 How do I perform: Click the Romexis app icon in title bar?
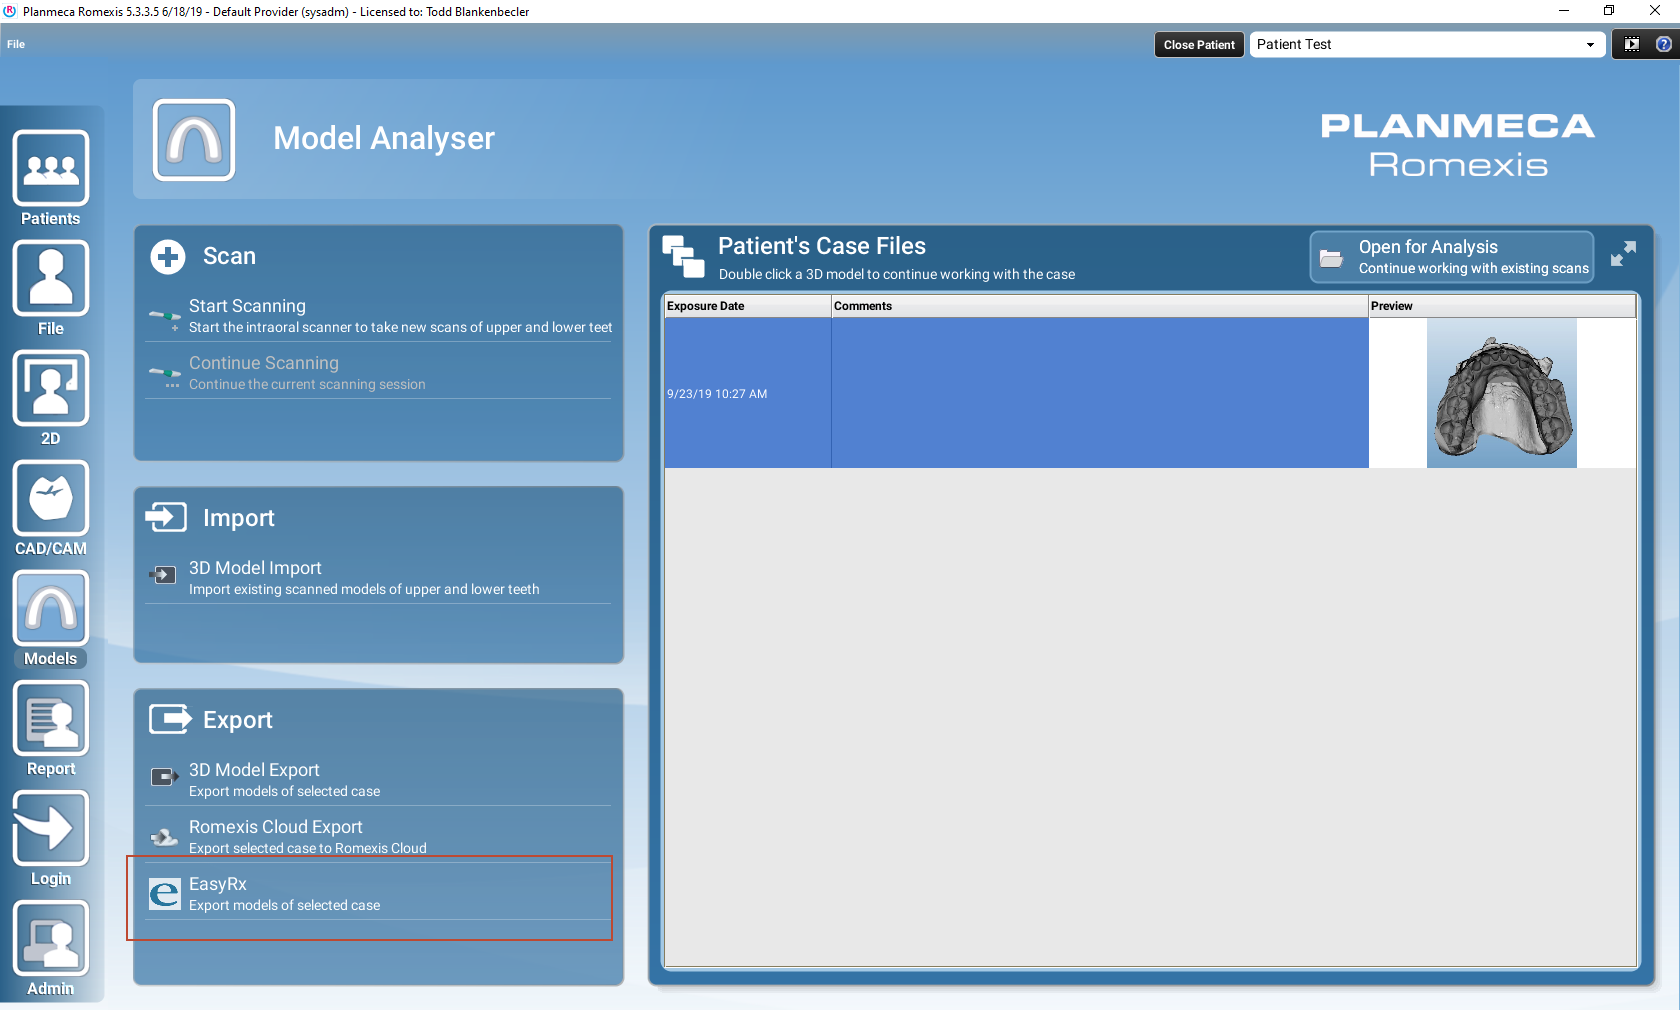pos(10,11)
